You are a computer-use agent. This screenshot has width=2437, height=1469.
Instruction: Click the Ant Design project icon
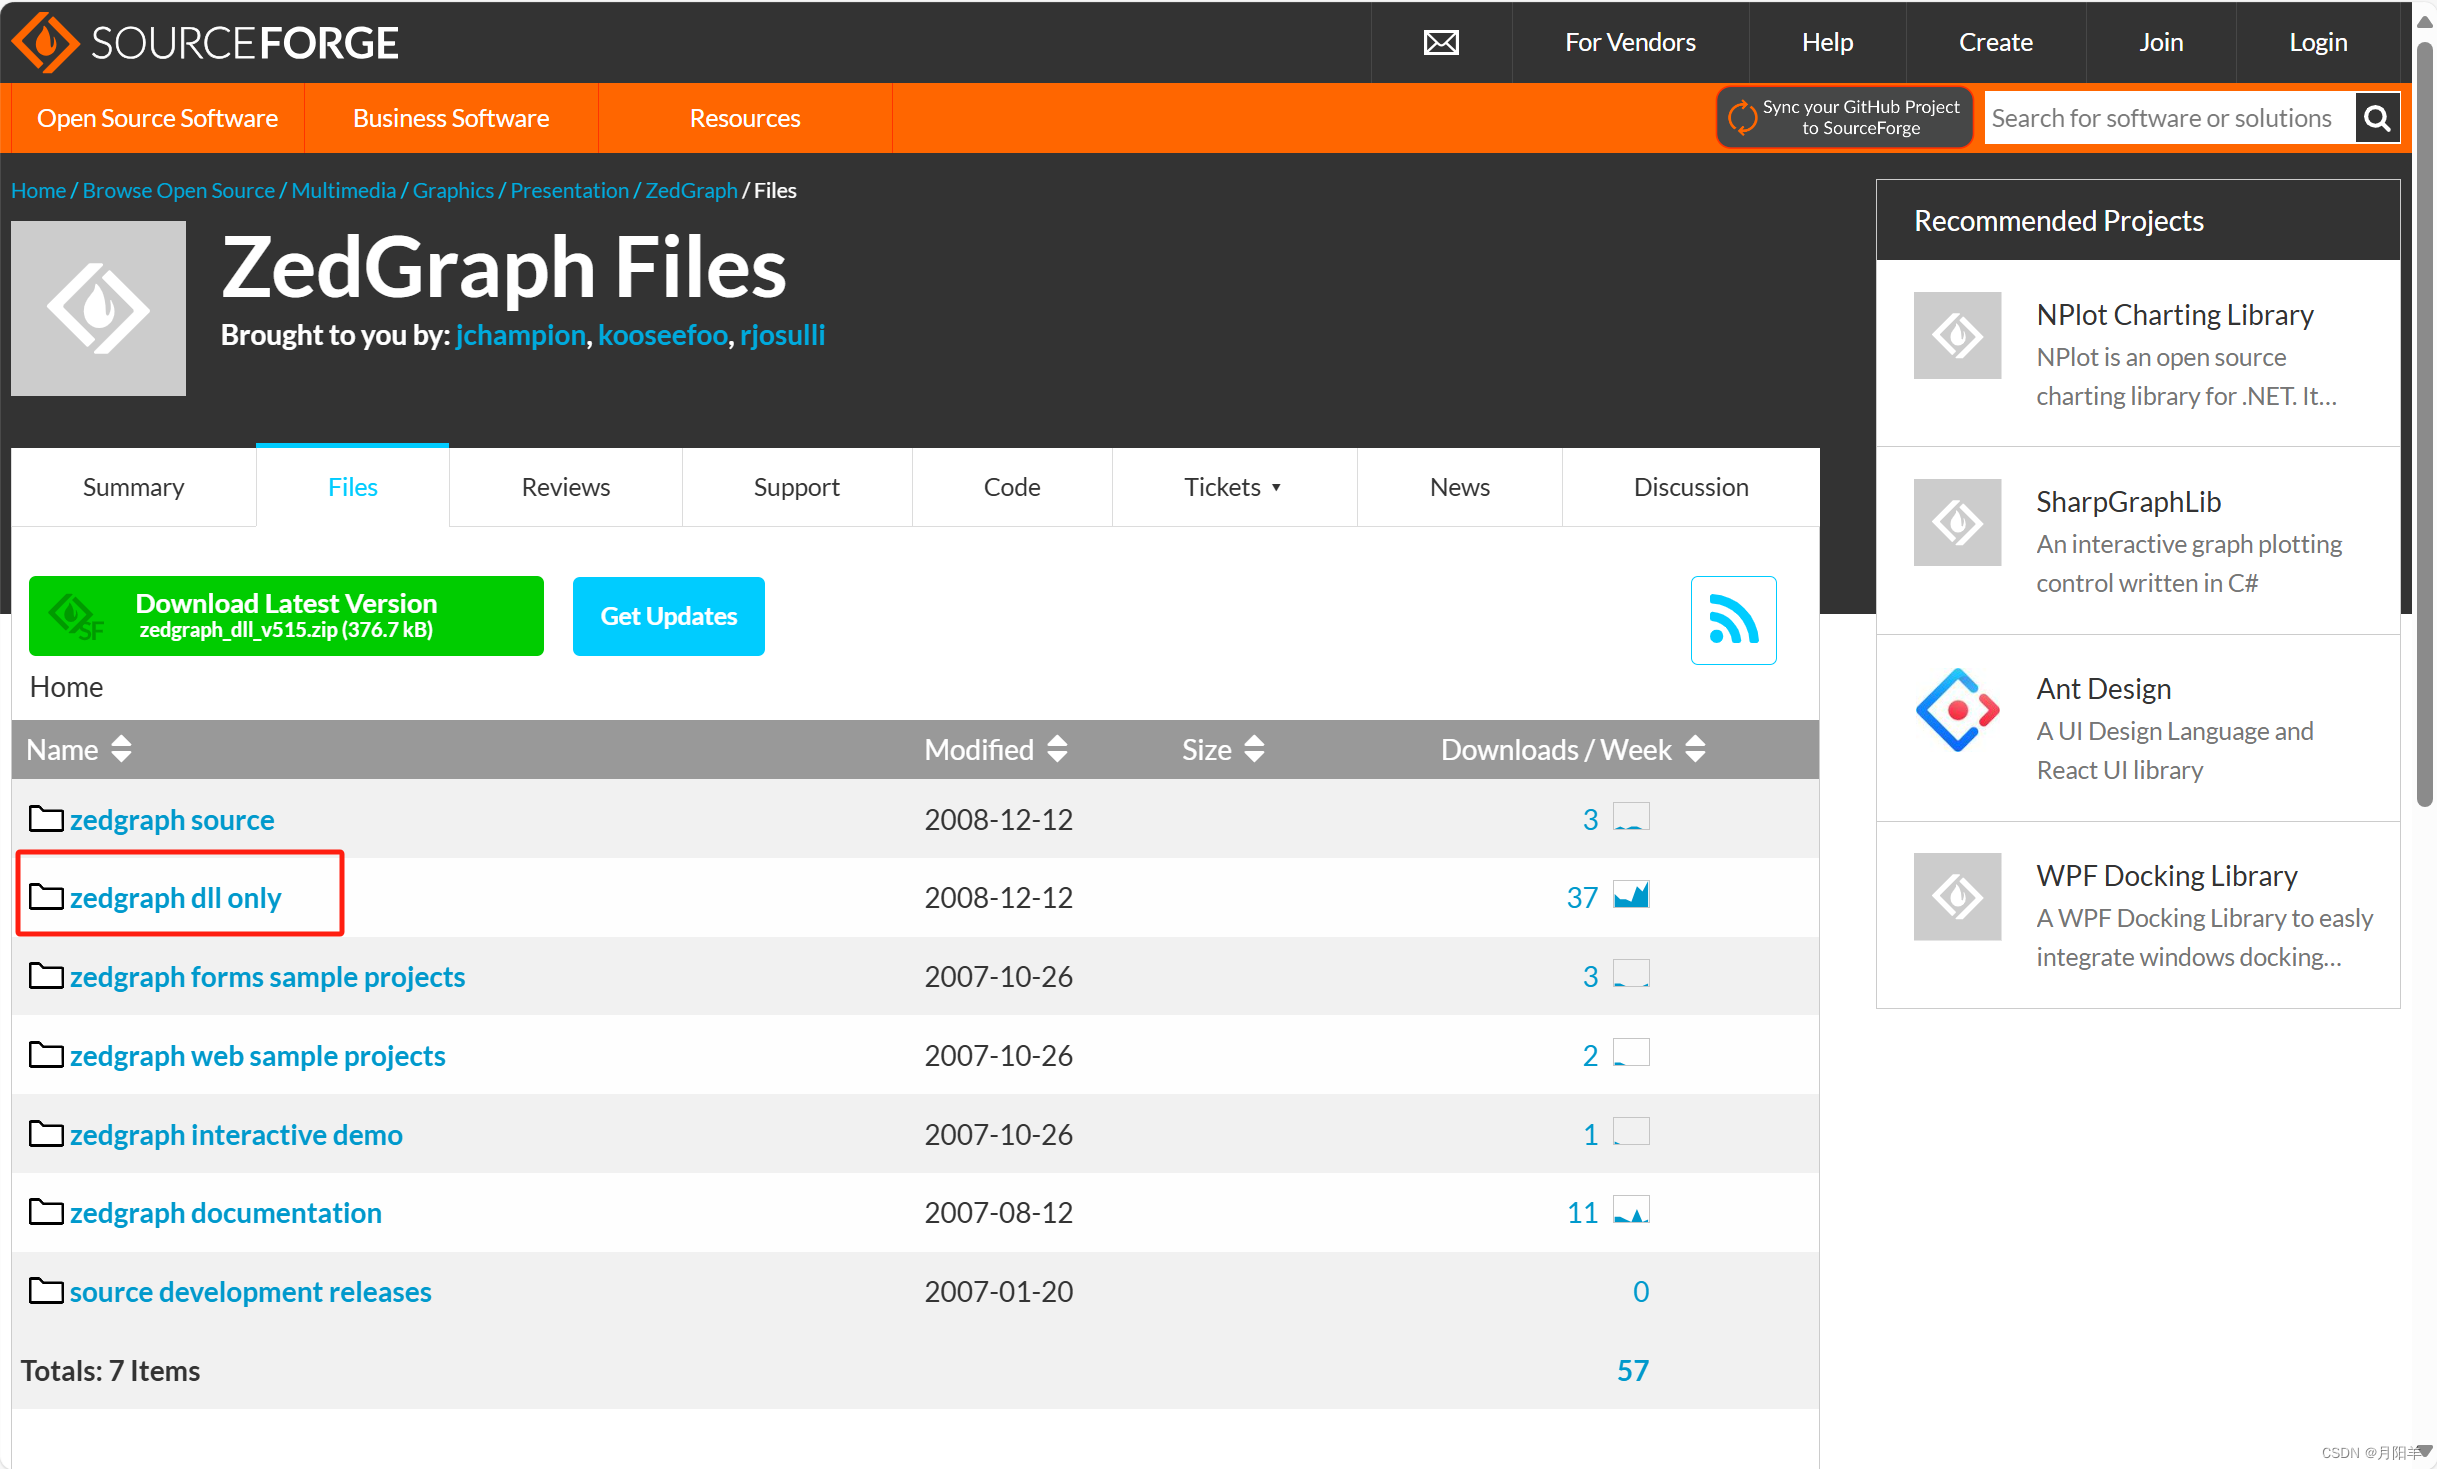[x=1956, y=710]
